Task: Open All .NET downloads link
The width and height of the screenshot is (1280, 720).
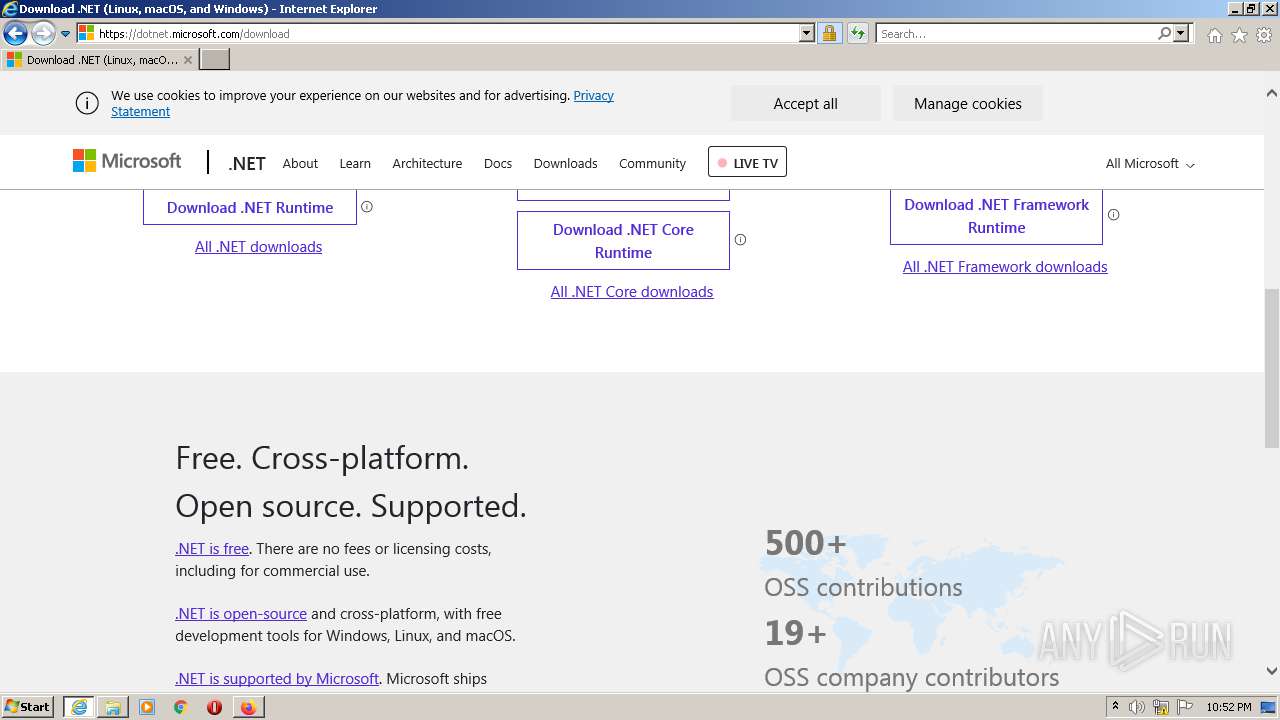Action: (x=258, y=247)
